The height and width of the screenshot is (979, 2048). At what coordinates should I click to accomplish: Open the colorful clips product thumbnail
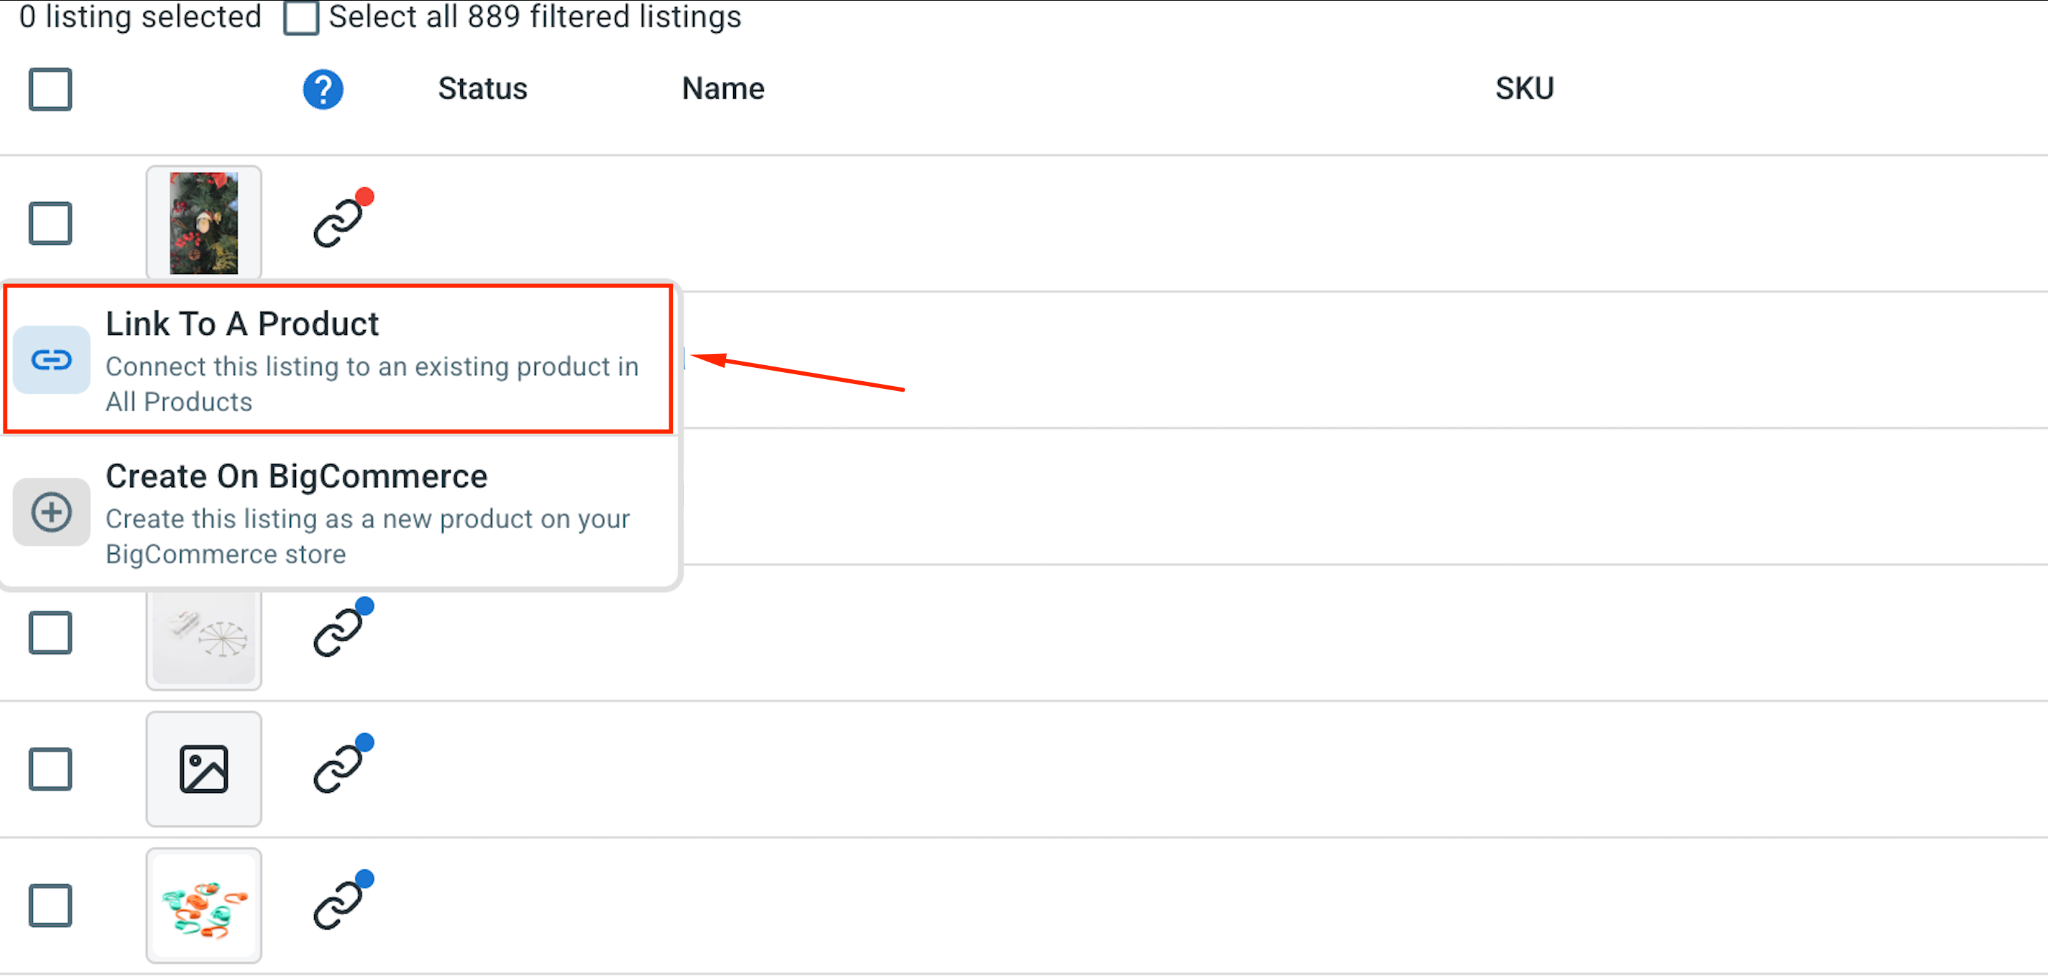[204, 906]
